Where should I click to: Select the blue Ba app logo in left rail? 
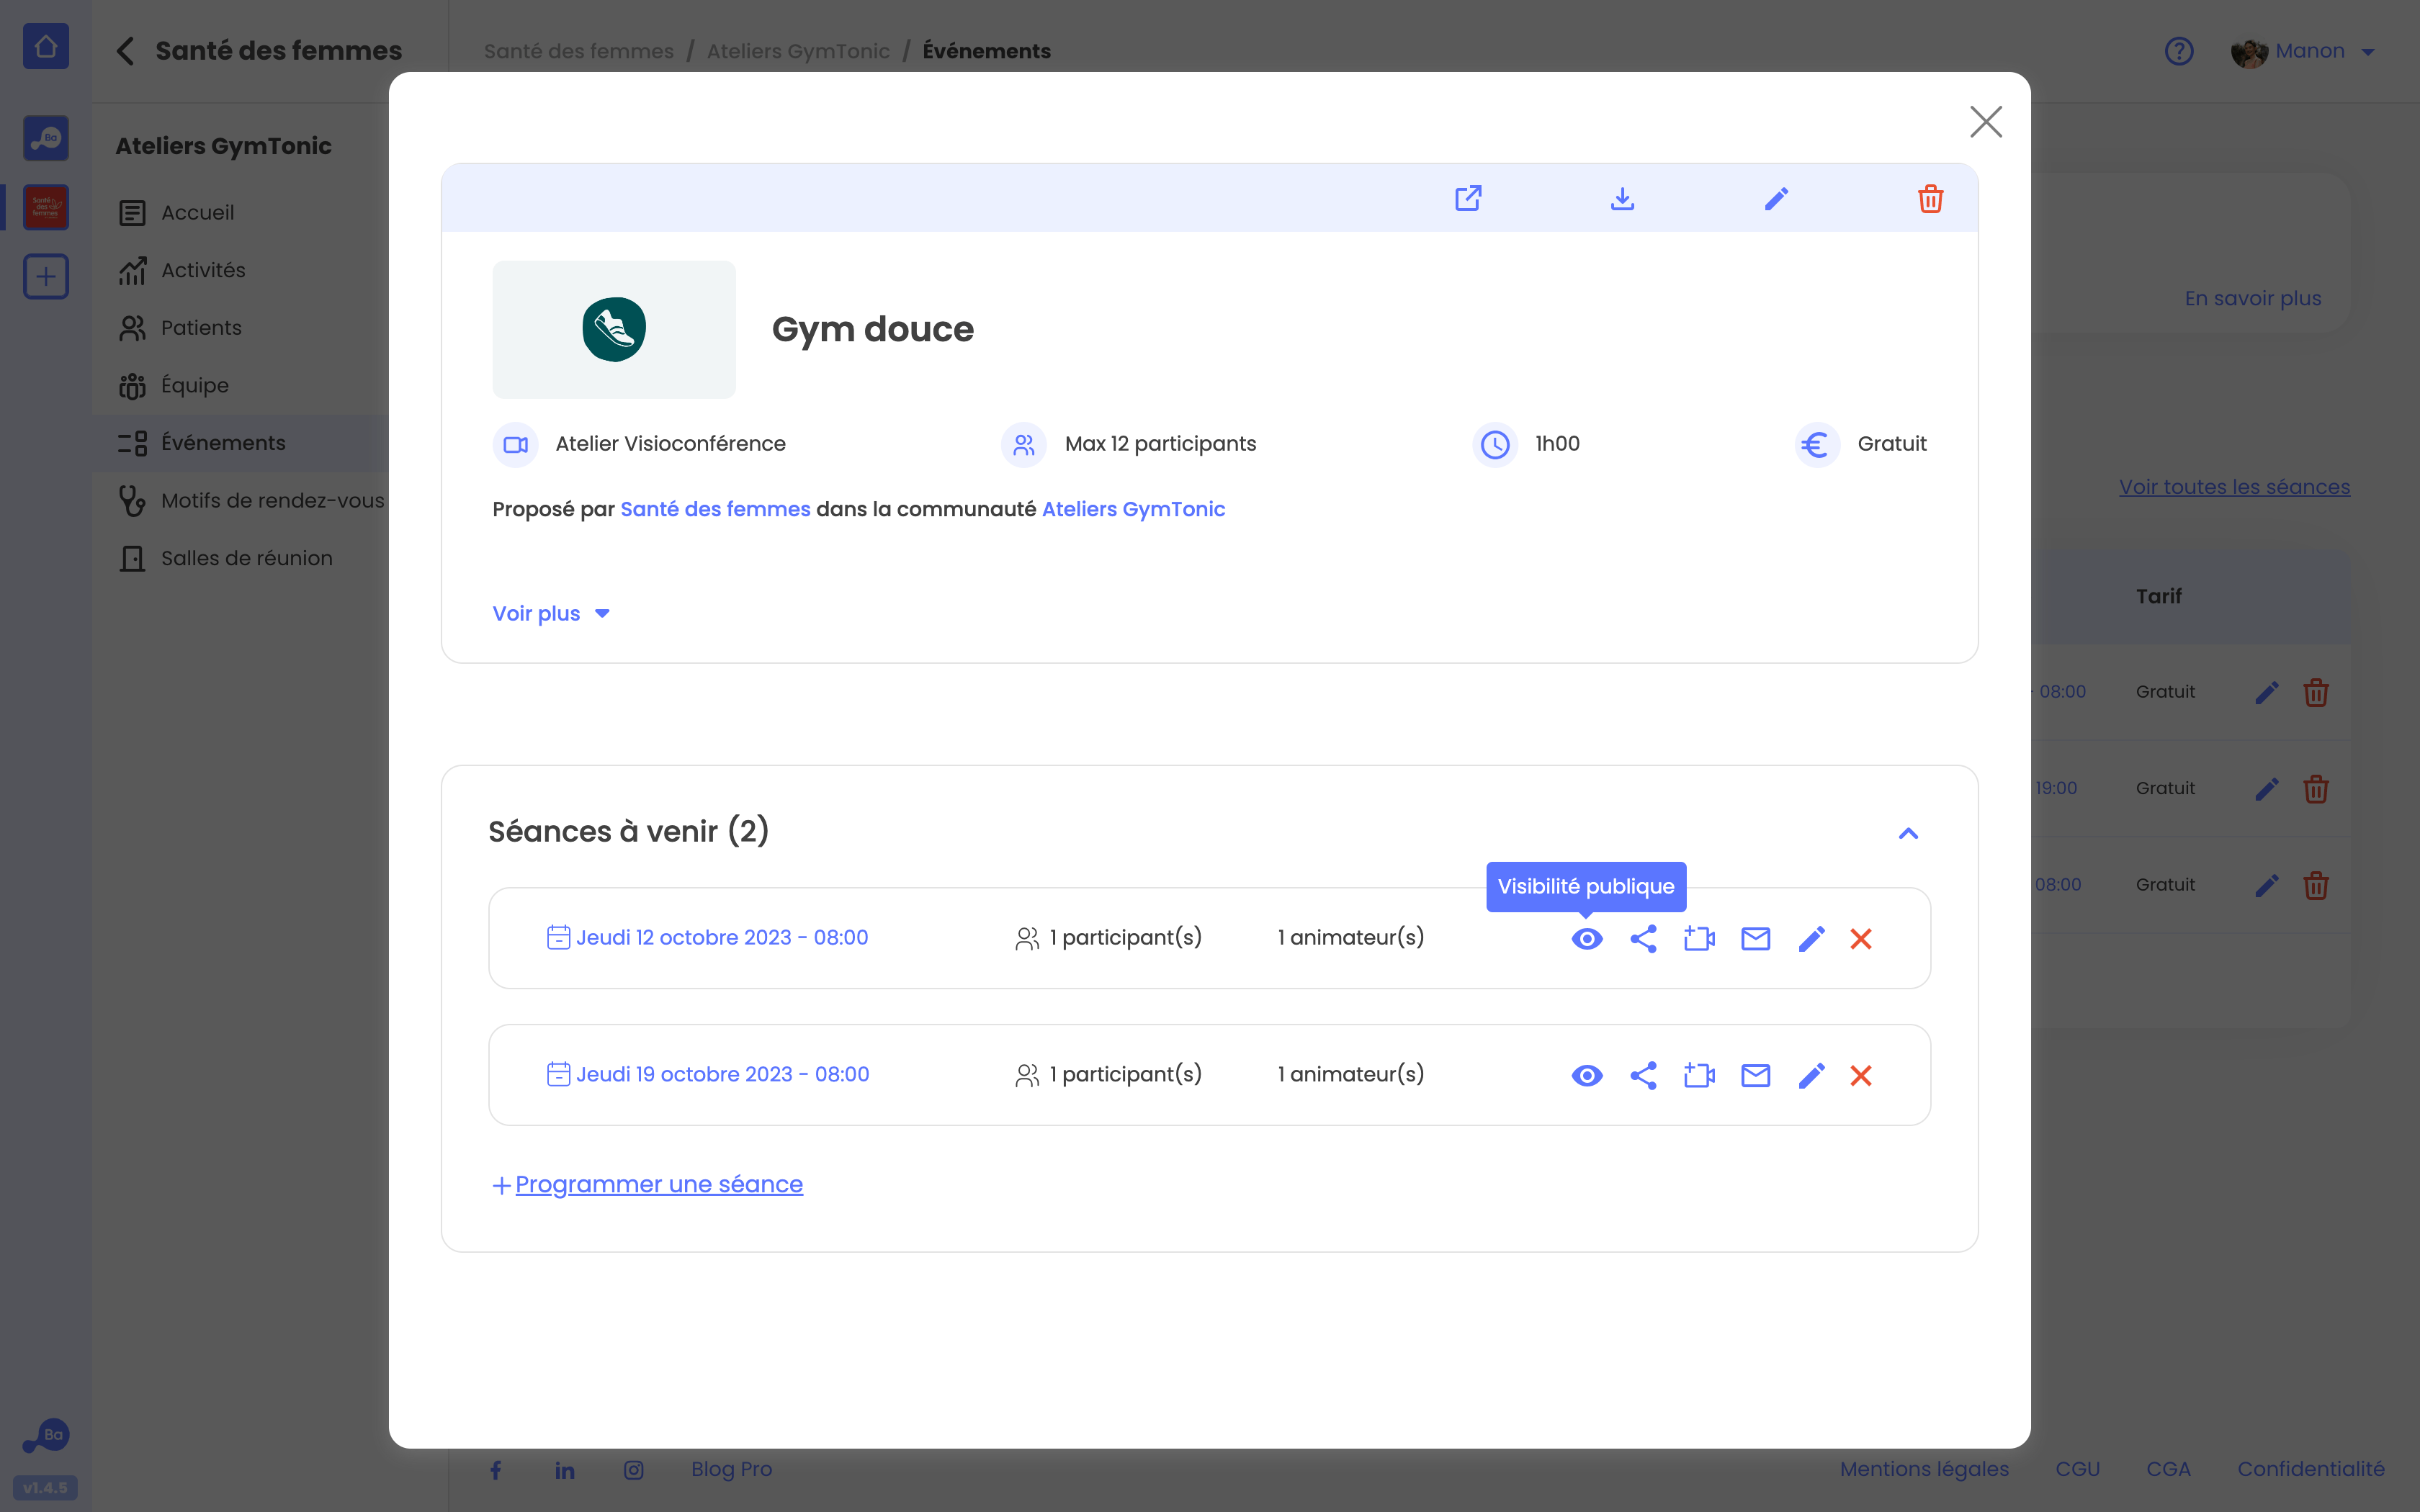[46, 138]
